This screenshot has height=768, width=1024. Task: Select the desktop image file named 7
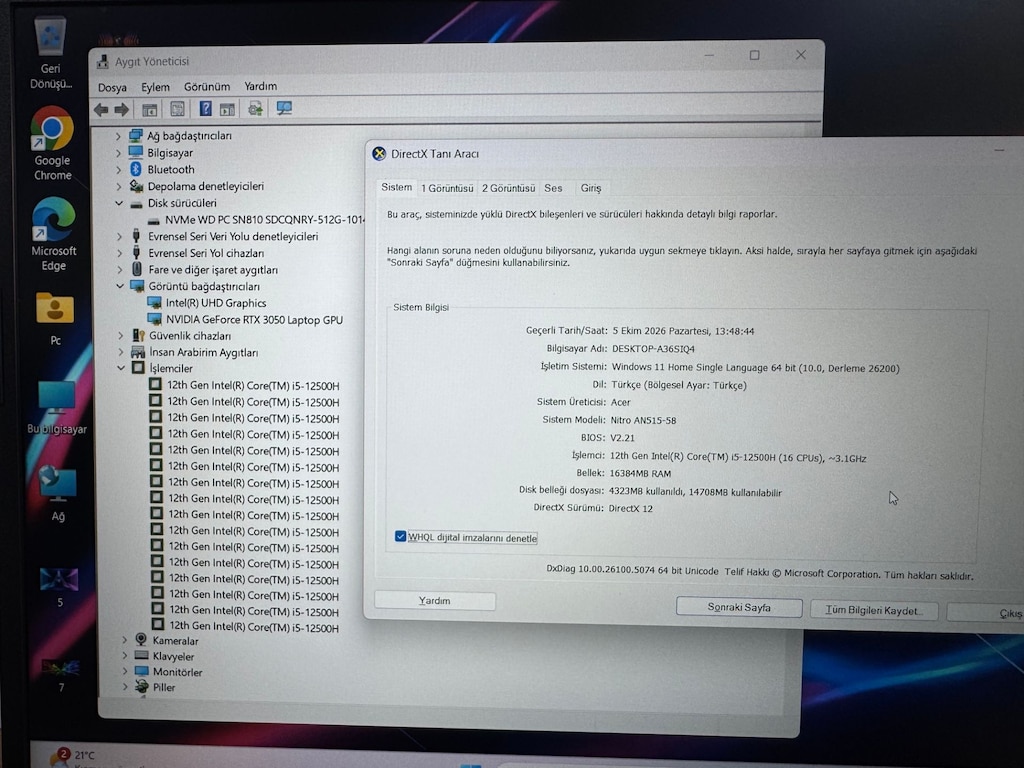(x=61, y=675)
